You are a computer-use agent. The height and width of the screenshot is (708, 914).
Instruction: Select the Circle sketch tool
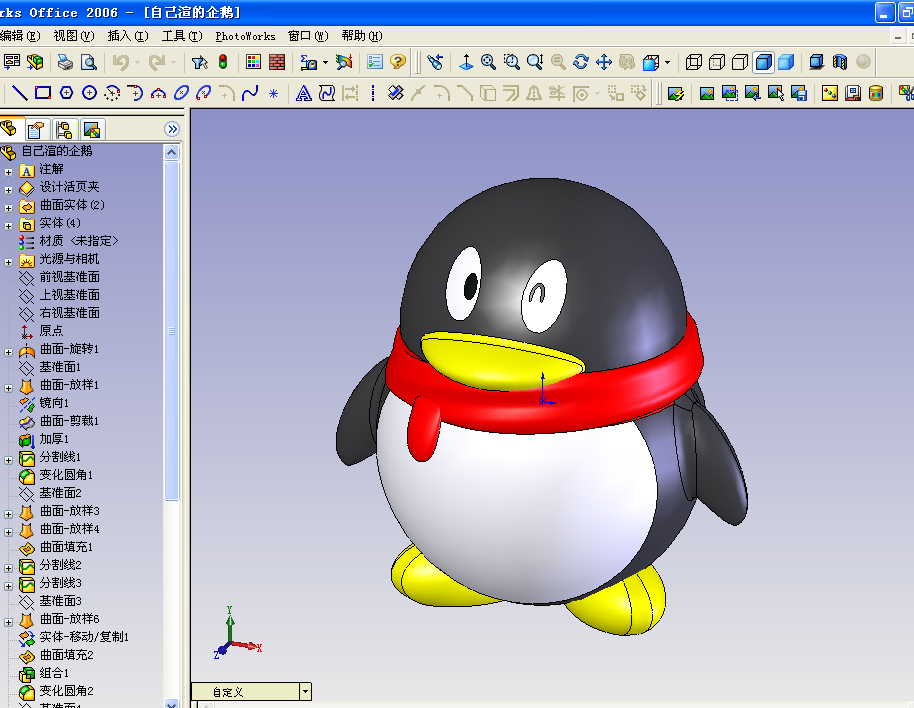click(x=89, y=93)
